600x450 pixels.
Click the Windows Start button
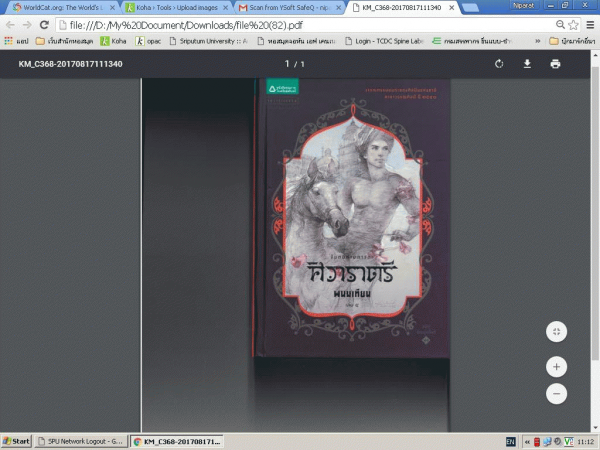[16, 440]
